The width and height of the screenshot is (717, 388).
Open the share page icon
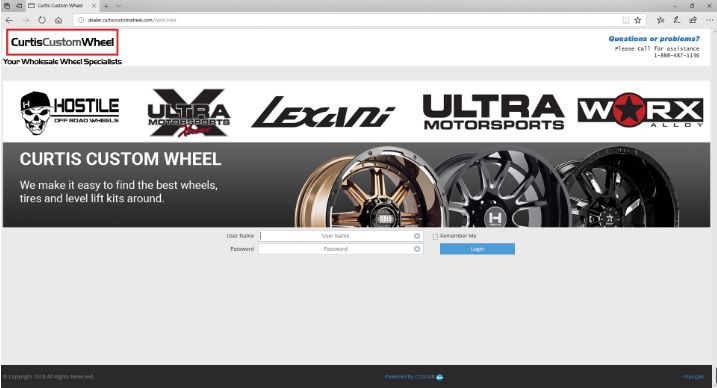693,20
